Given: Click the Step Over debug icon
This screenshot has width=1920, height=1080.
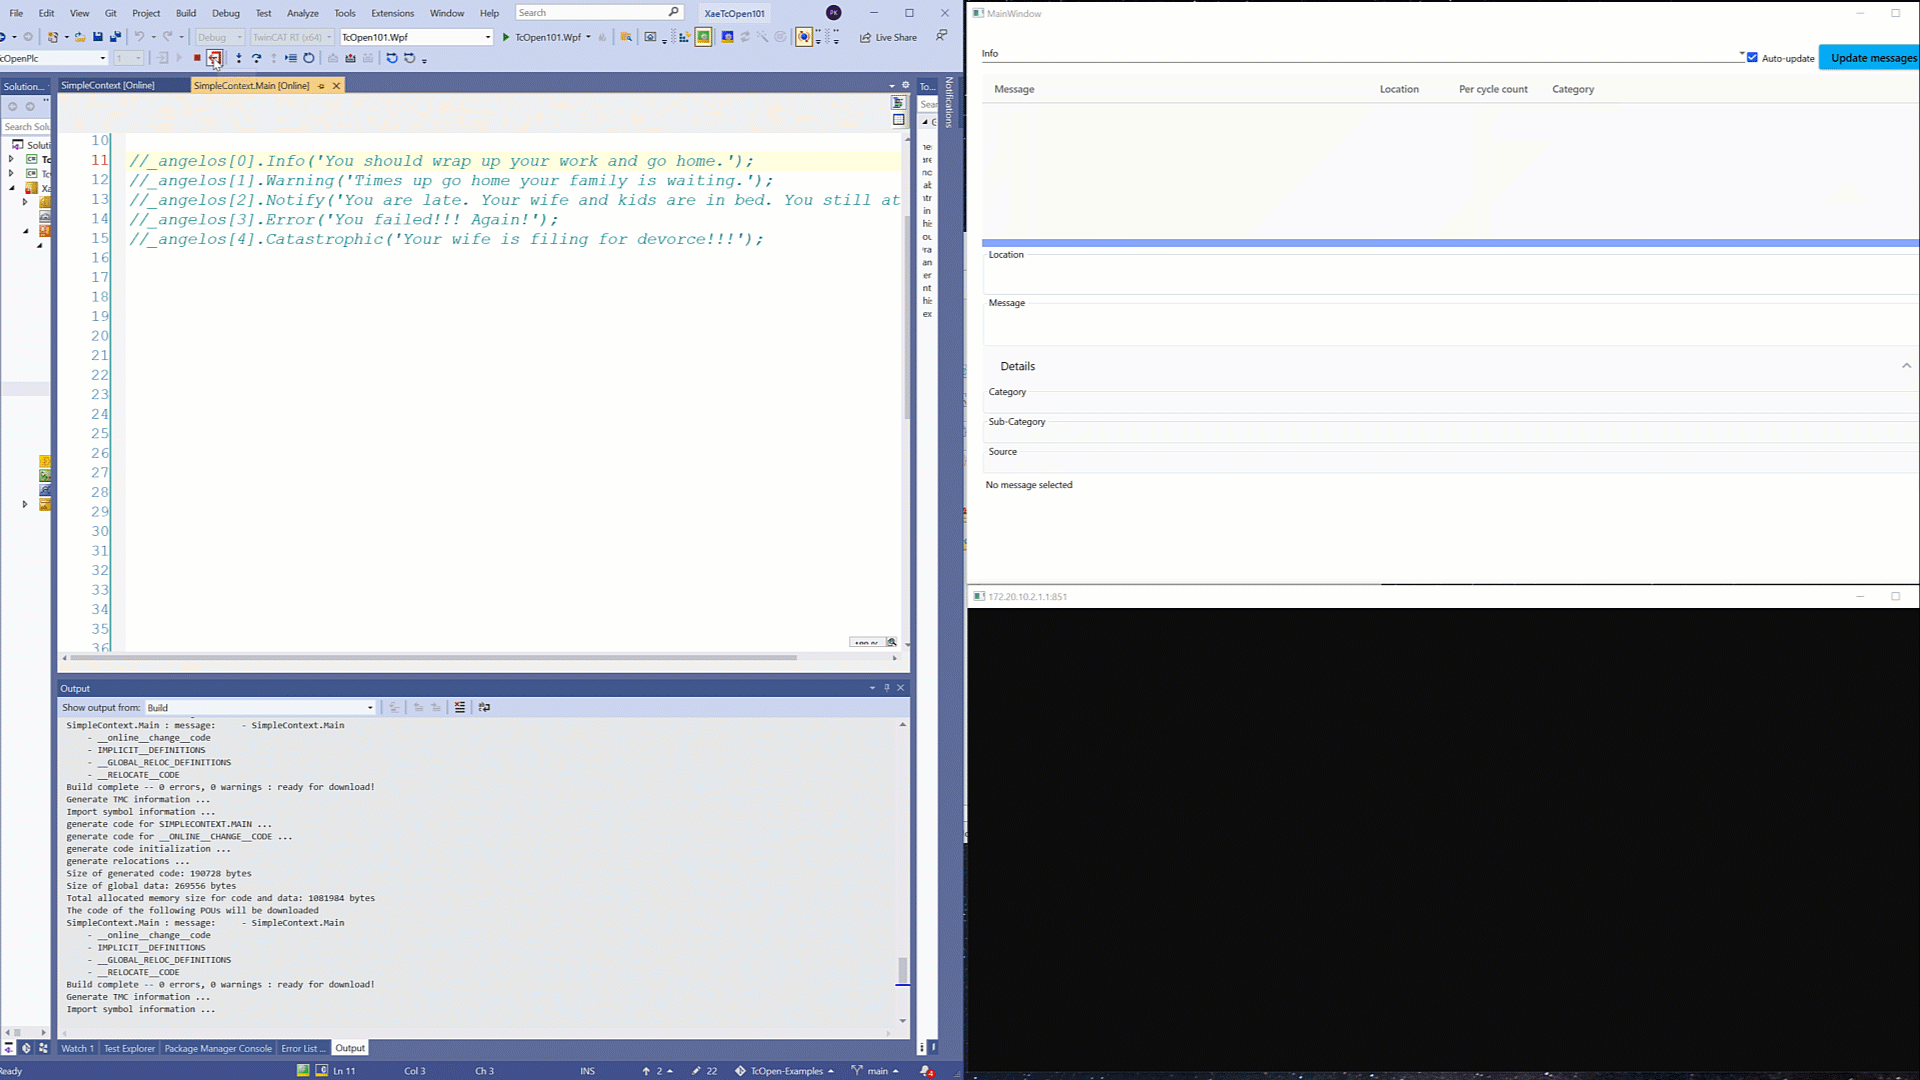Looking at the screenshot, I should coord(256,58).
